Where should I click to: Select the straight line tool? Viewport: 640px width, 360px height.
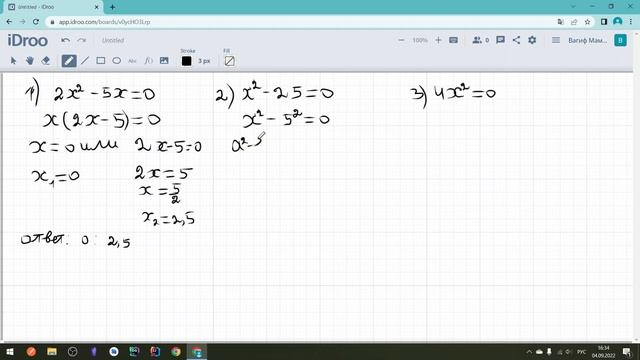point(84,61)
